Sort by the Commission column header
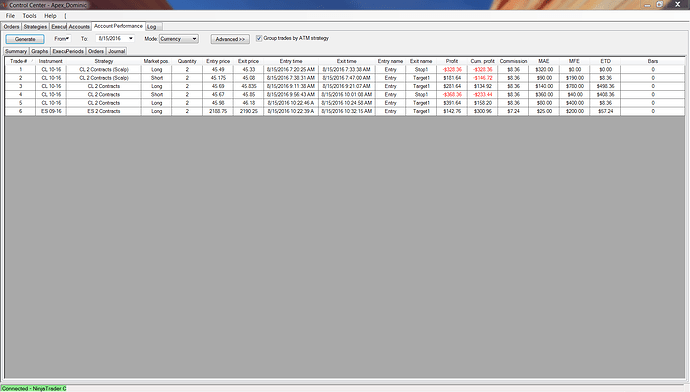This screenshot has width=690, height=392. (x=513, y=61)
